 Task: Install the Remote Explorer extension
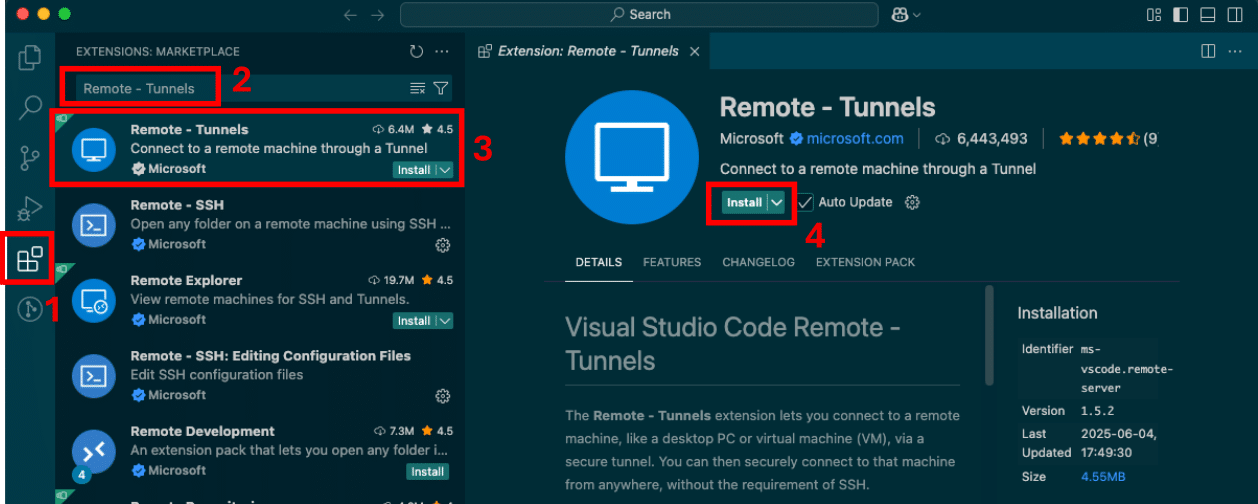coord(414,321)
